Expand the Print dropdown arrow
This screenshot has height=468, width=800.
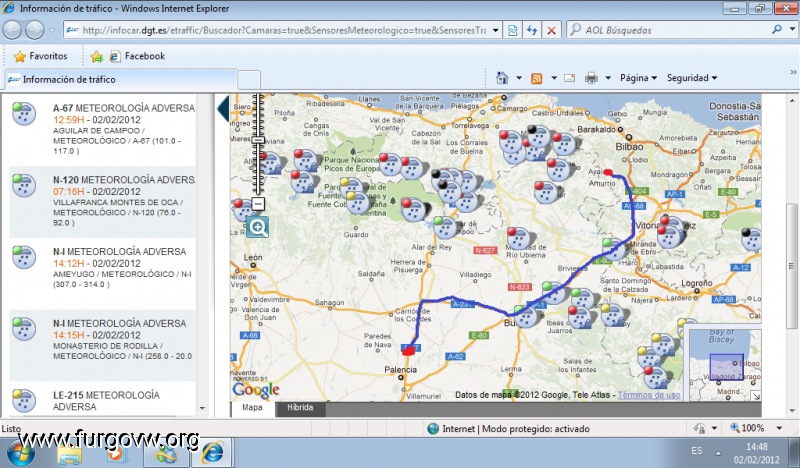point(608,78)
